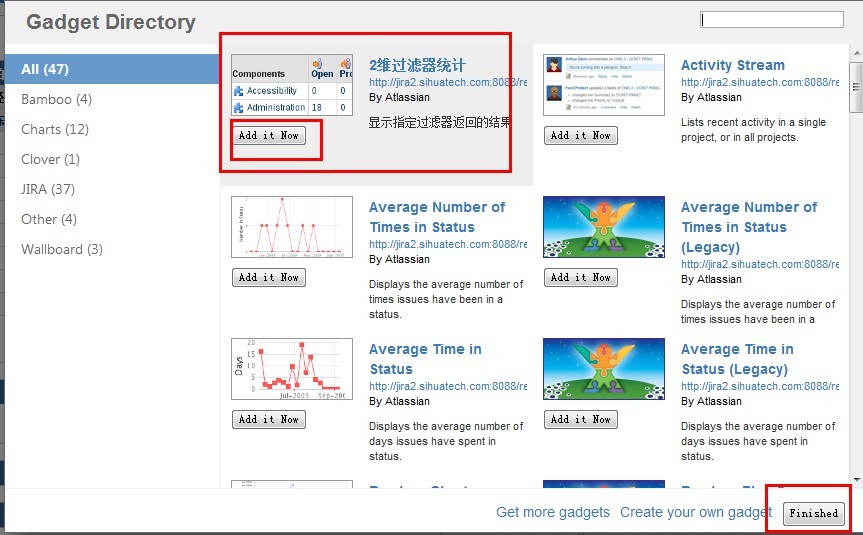Add the Activity Stream gadget now
This screenshot has height=535, width=863.
[581, 135]
